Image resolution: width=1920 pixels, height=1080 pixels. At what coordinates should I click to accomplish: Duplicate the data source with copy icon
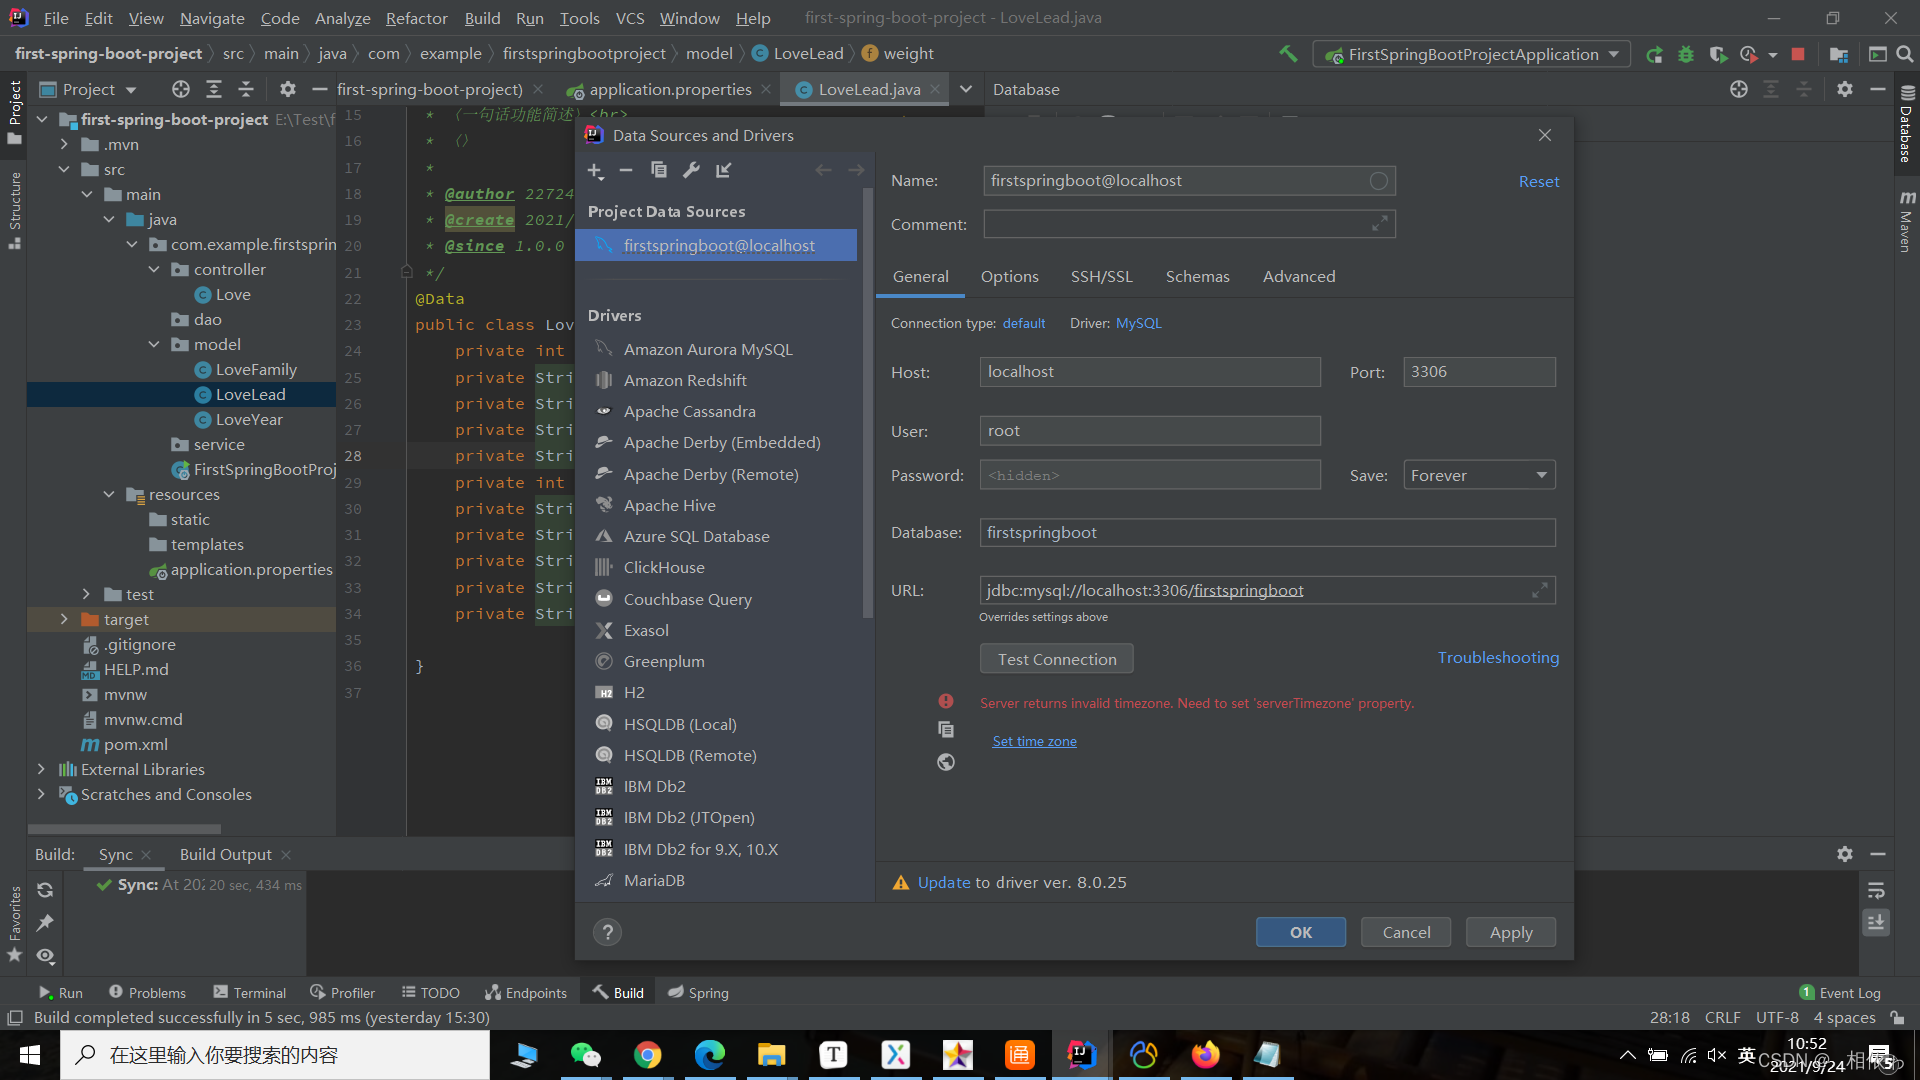(659, 170)
